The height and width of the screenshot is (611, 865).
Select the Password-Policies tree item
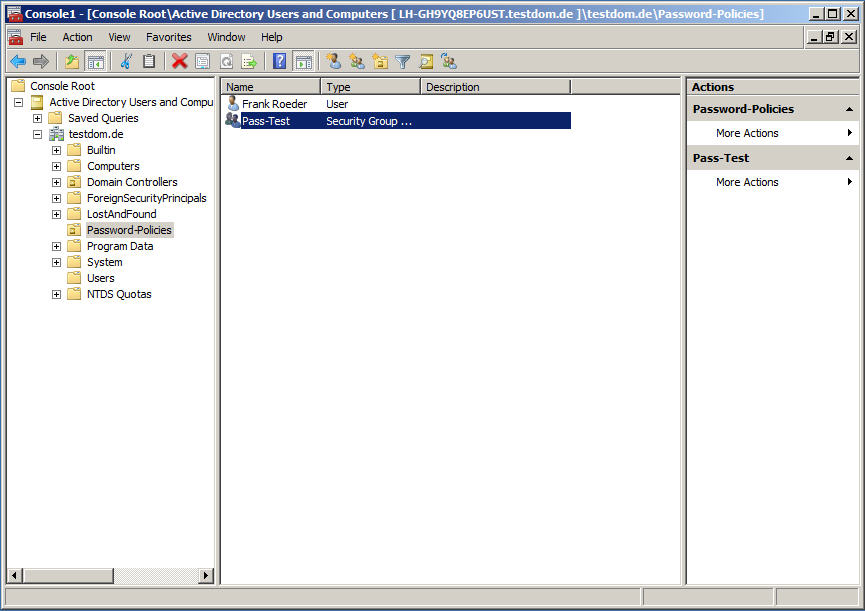130,230
